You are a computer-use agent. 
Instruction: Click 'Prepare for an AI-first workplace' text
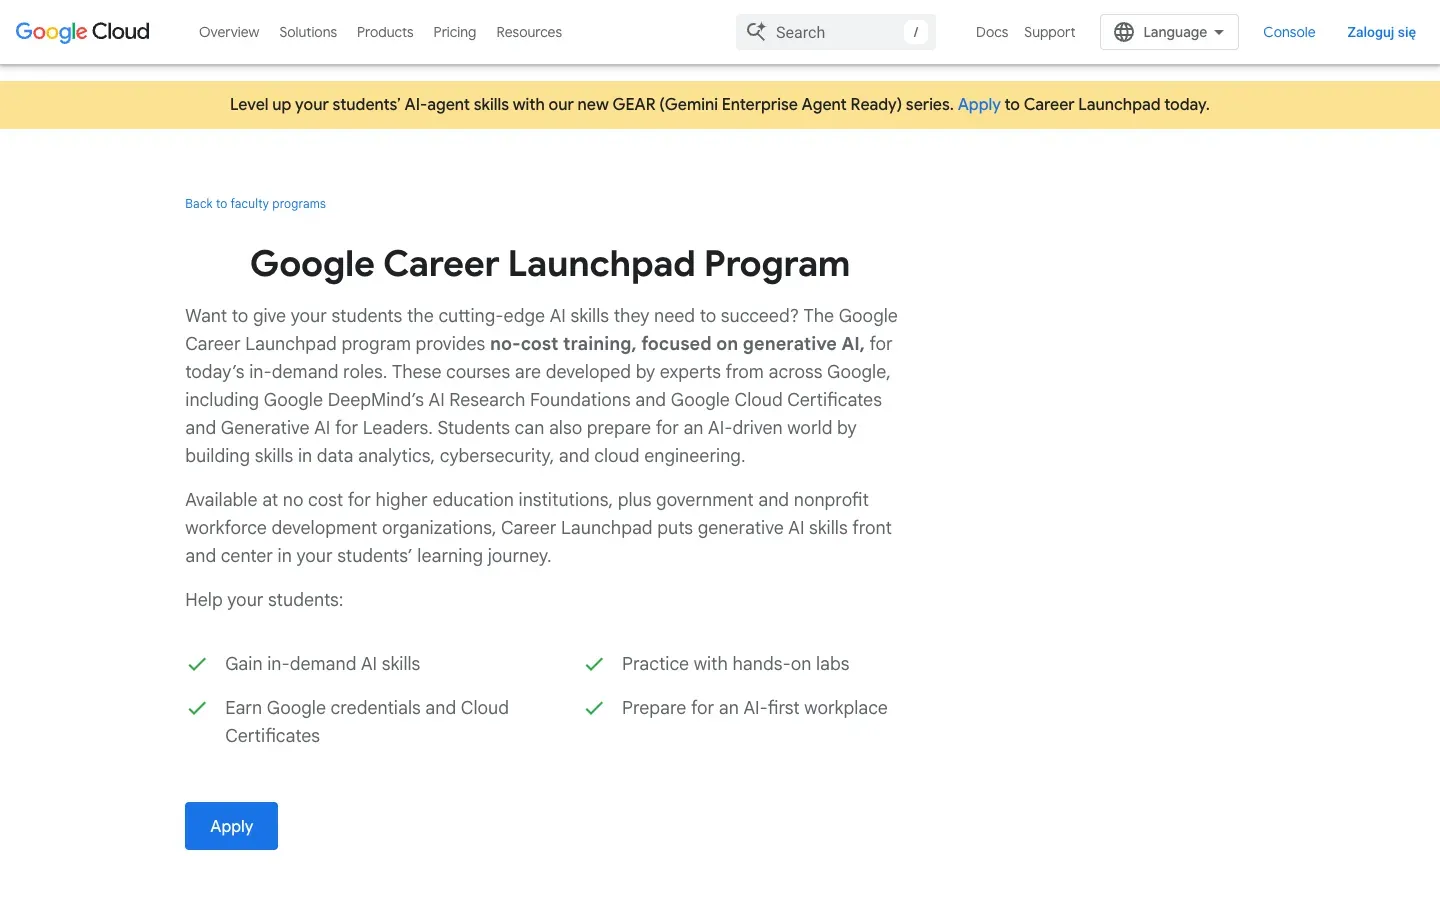[x=754, y=708]
